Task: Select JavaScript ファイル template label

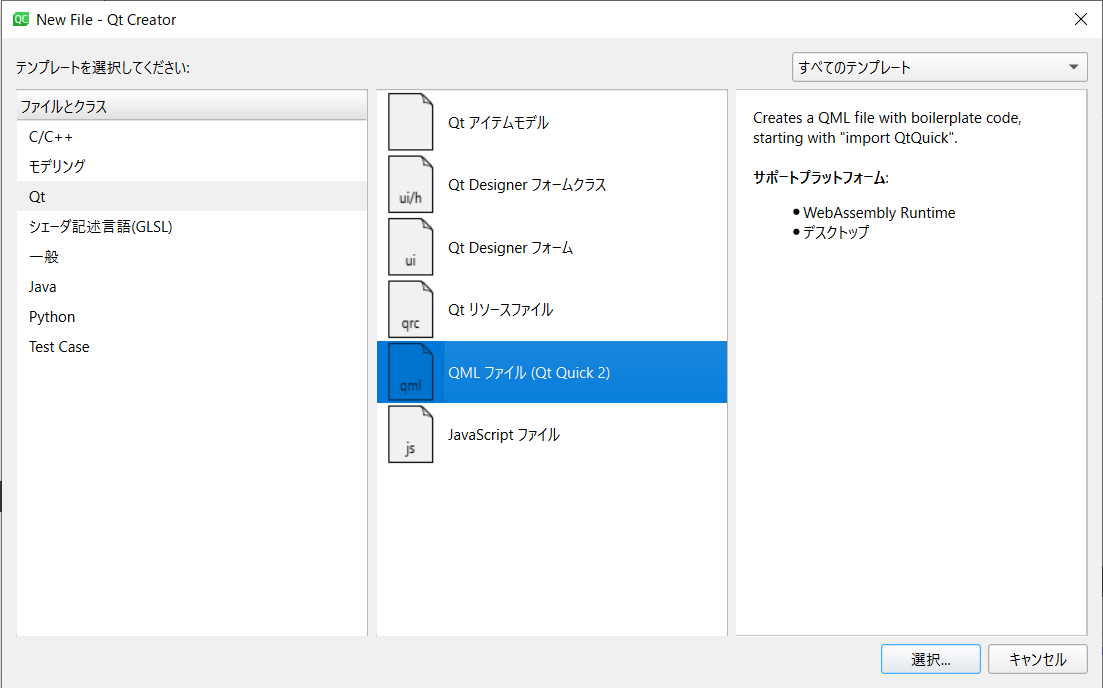Action: point(503,435)
